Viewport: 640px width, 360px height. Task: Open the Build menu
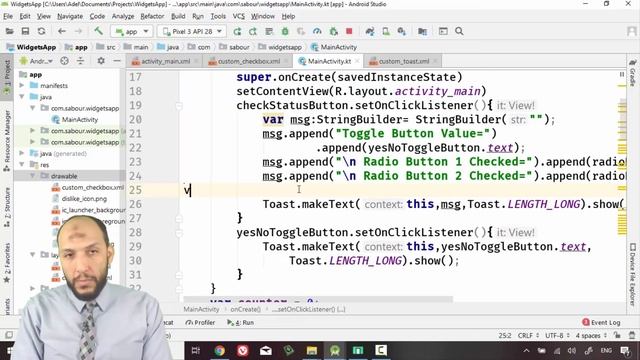tap(178, 16)
